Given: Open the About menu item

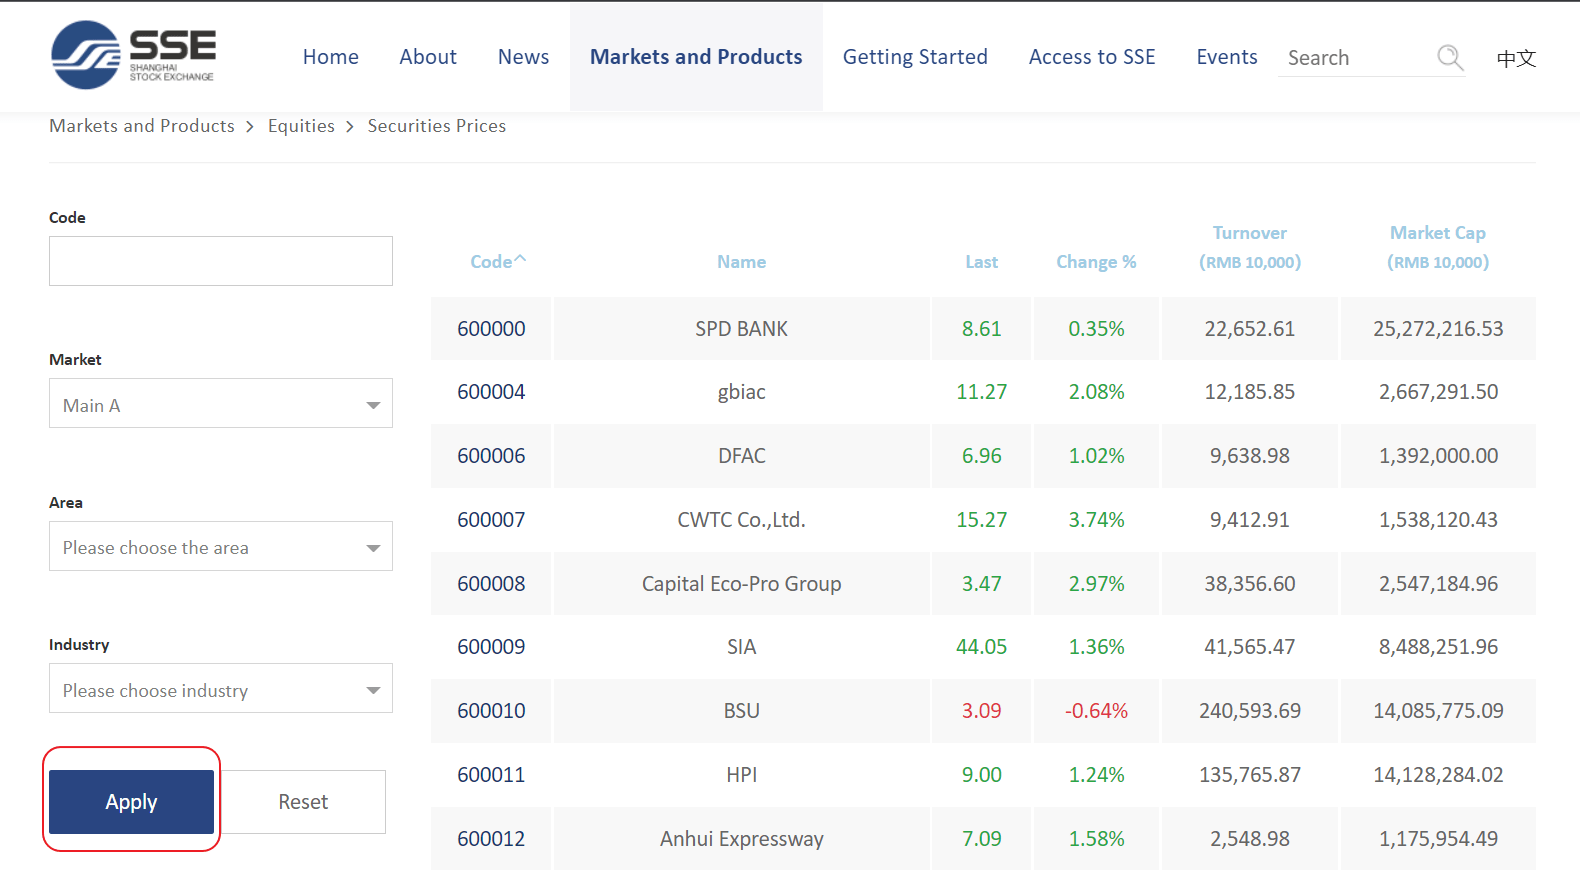Looking at the screenshot, I should coord(427,57).
